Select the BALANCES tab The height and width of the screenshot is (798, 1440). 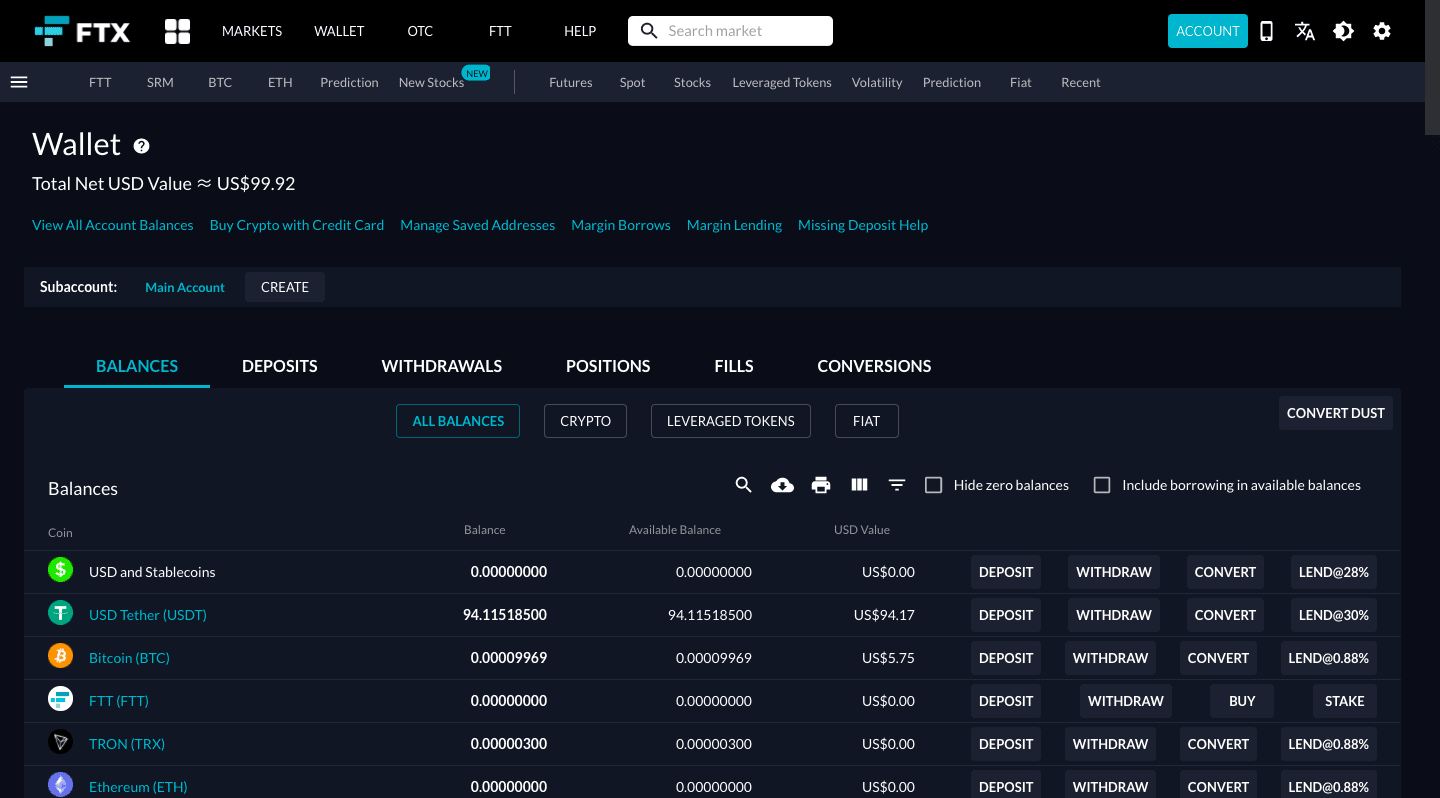tap(137, 366)
